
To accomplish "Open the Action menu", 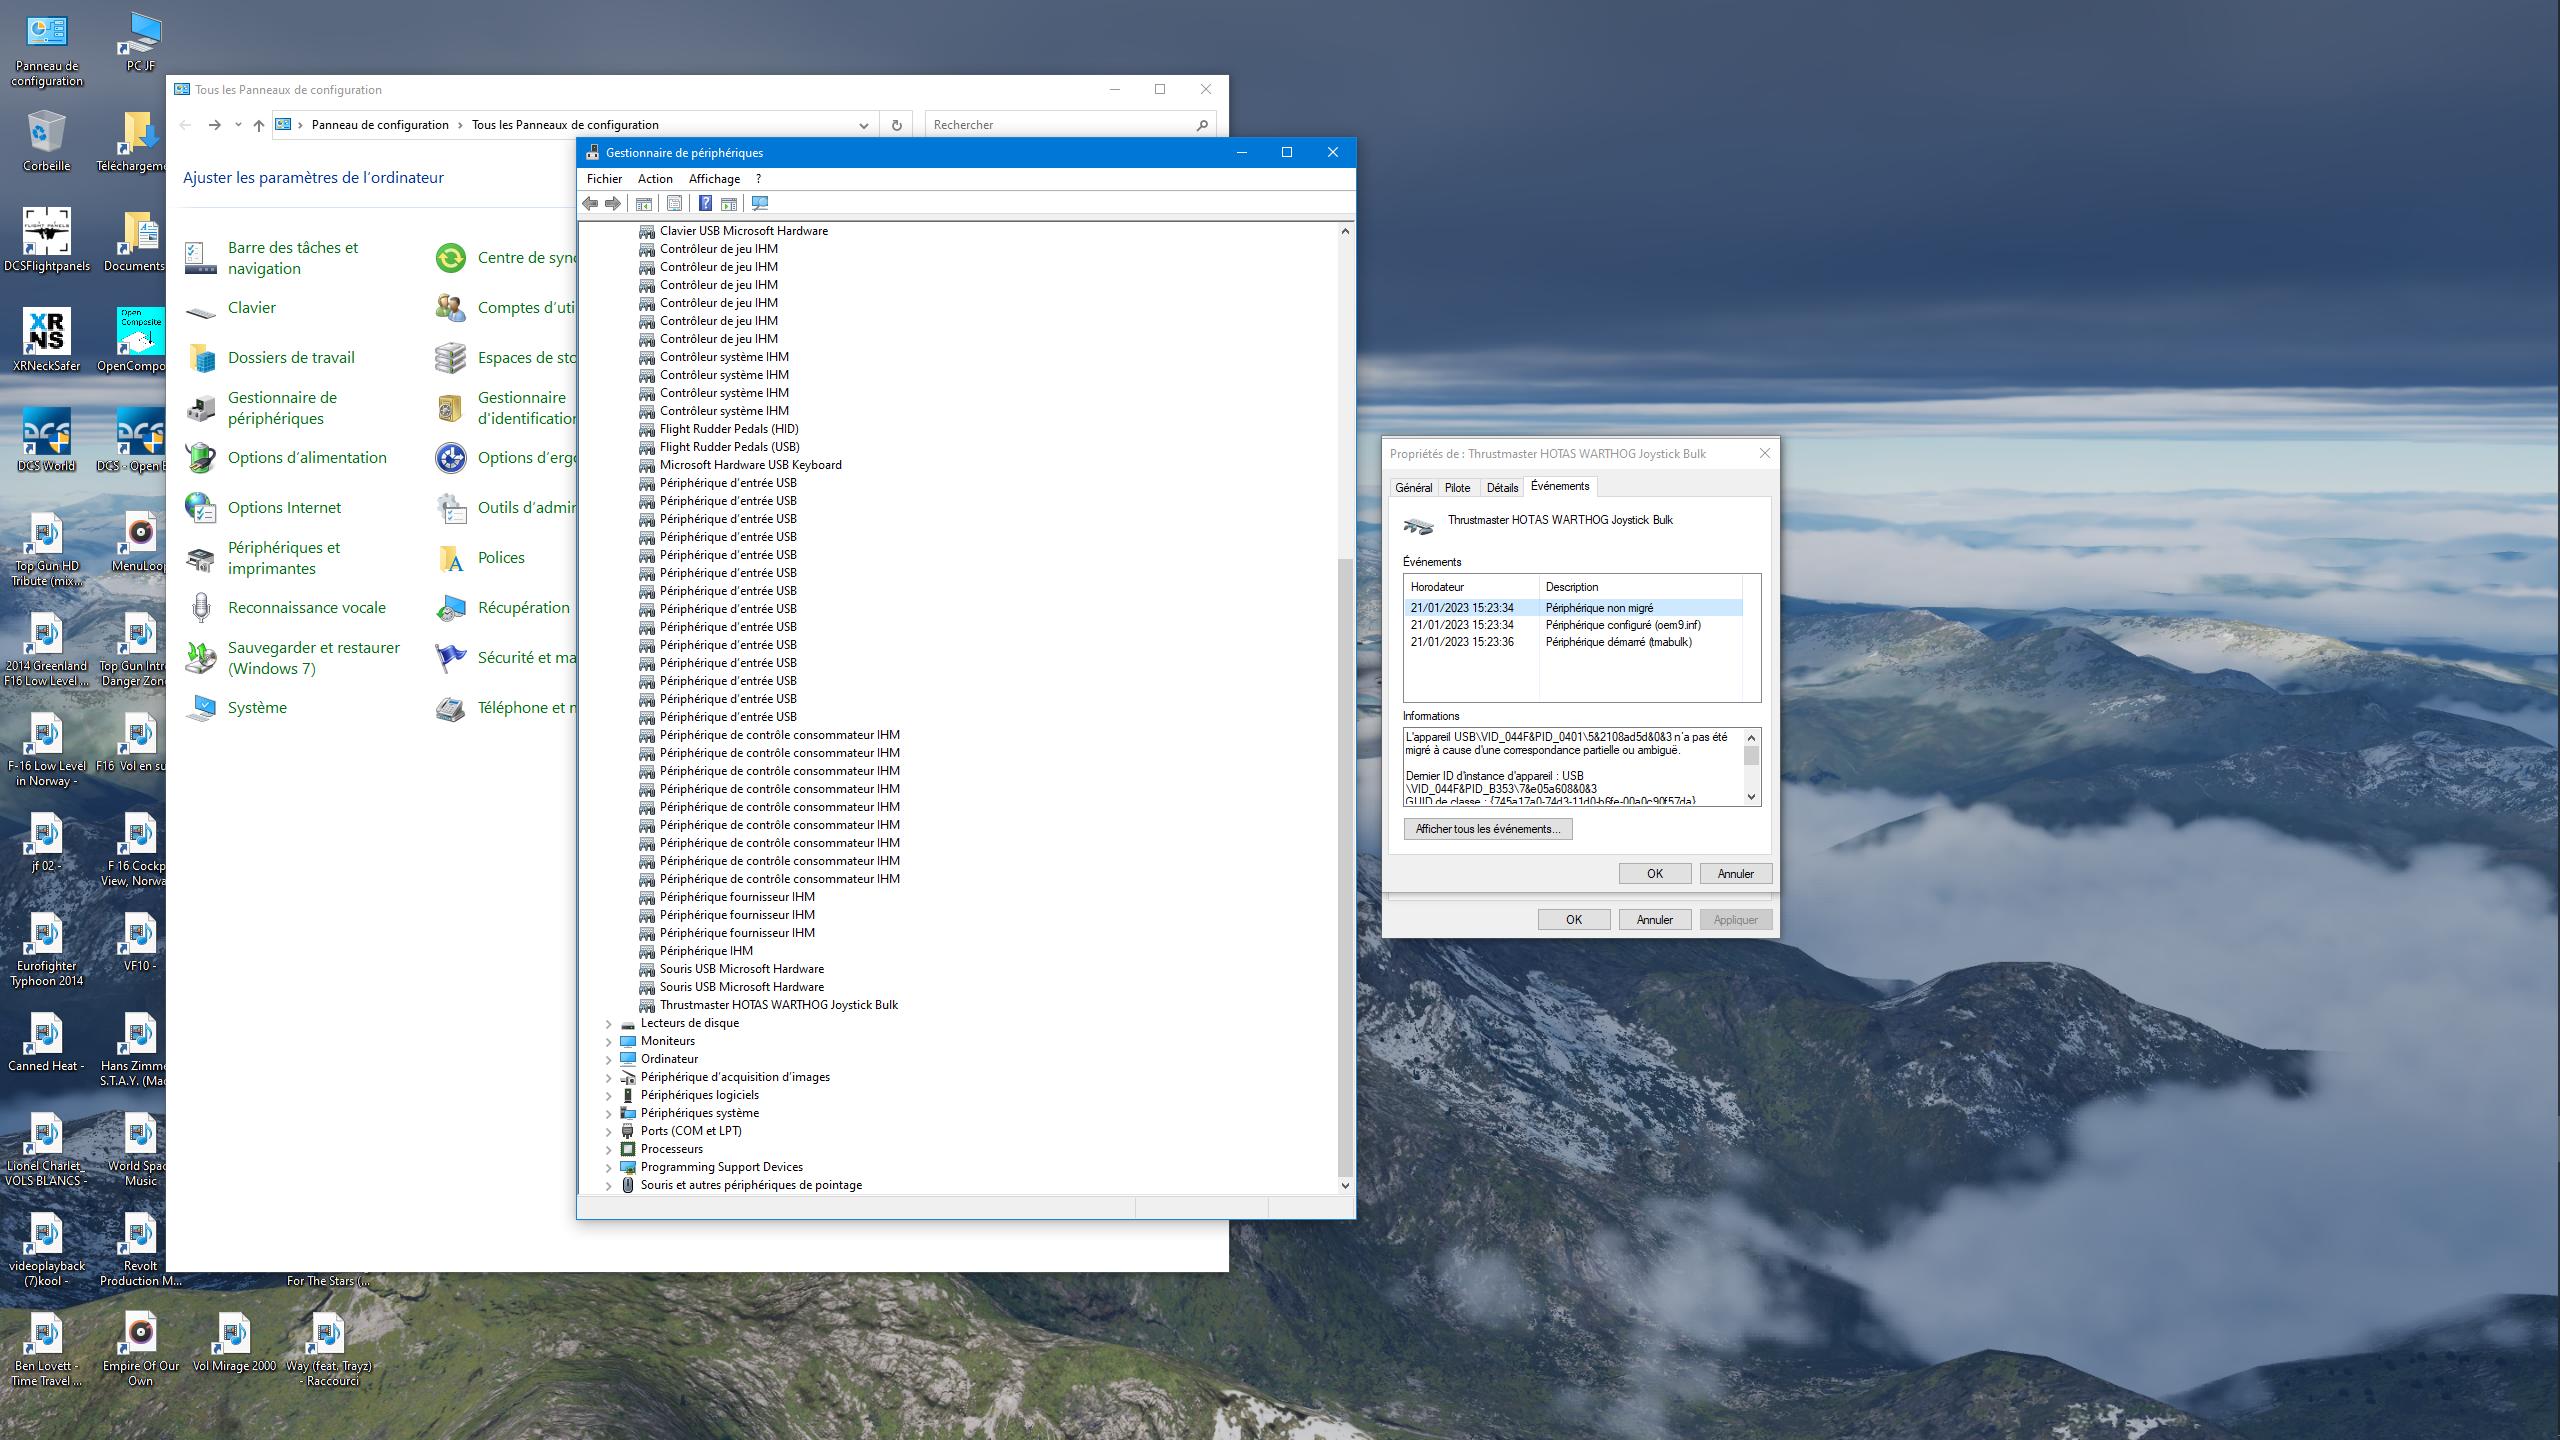I will [655, 179].
